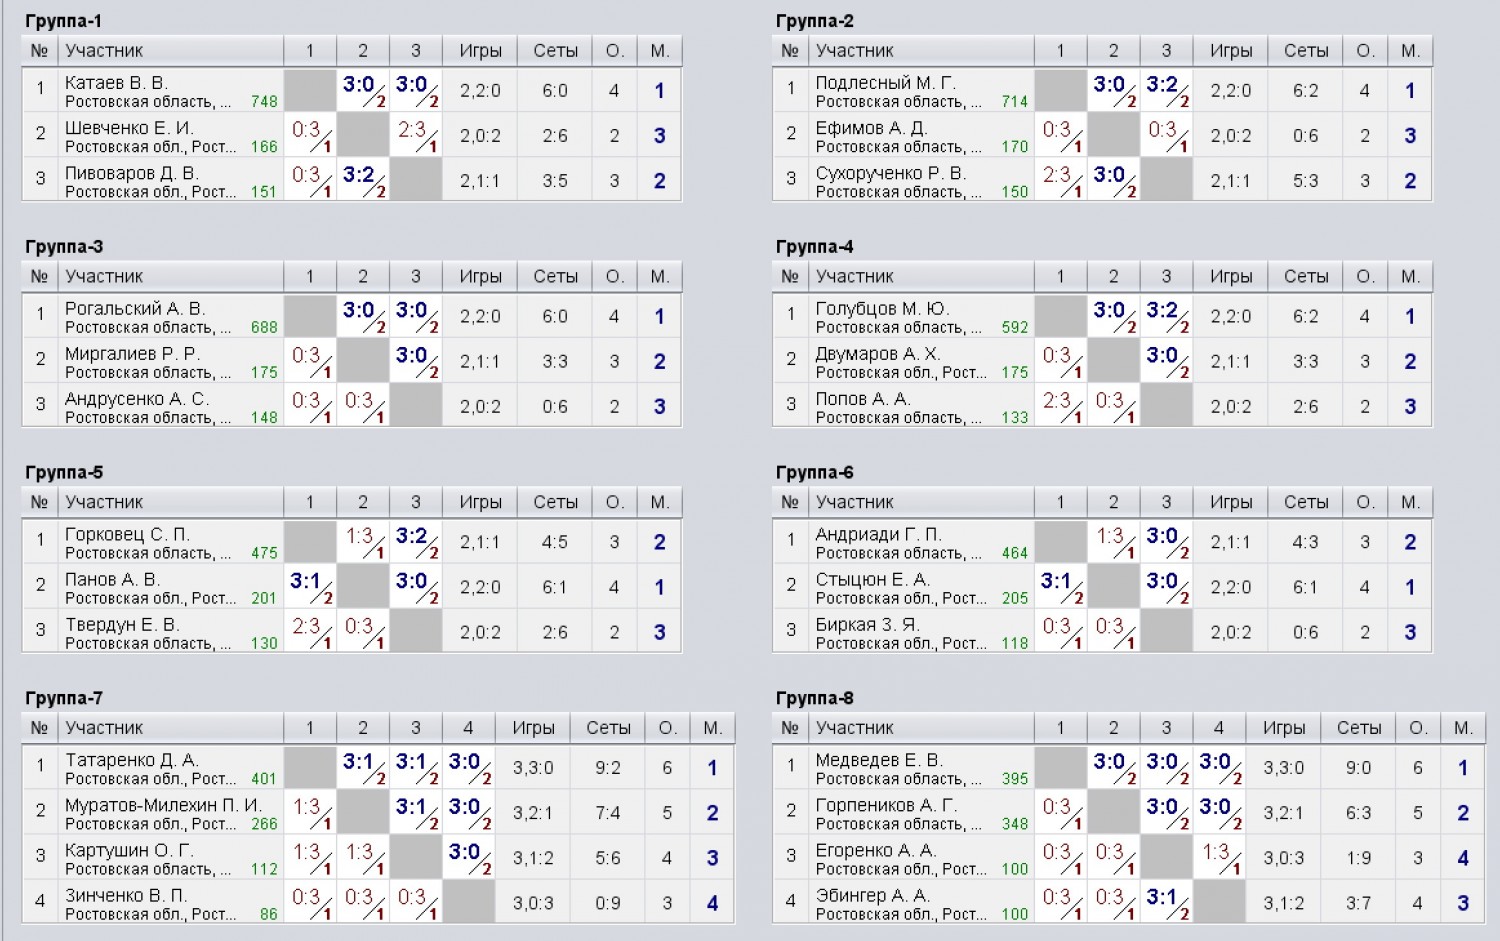Click rating 748 next to Катаев

[x=264, y=101]
